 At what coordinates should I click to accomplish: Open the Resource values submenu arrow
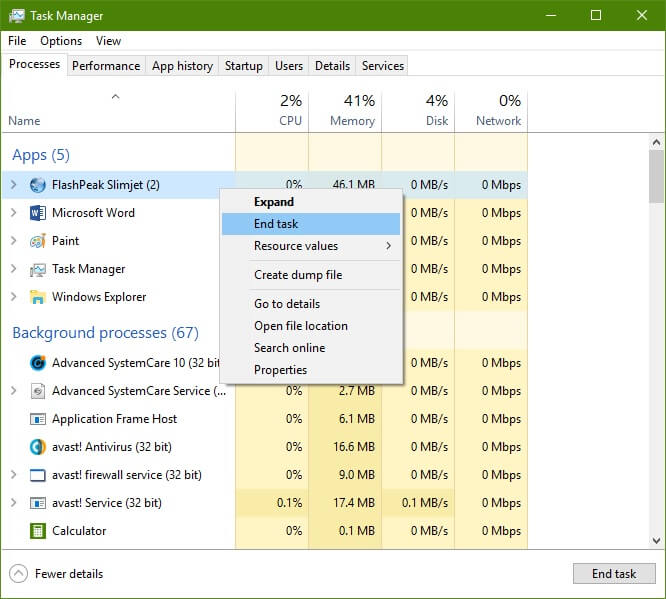[x=388, y=246]
